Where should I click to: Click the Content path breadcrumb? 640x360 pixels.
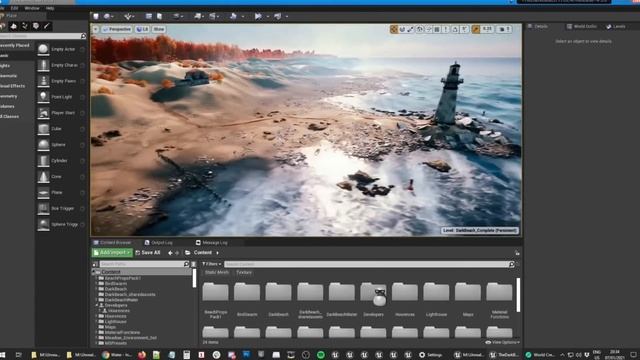pos(202,253)
